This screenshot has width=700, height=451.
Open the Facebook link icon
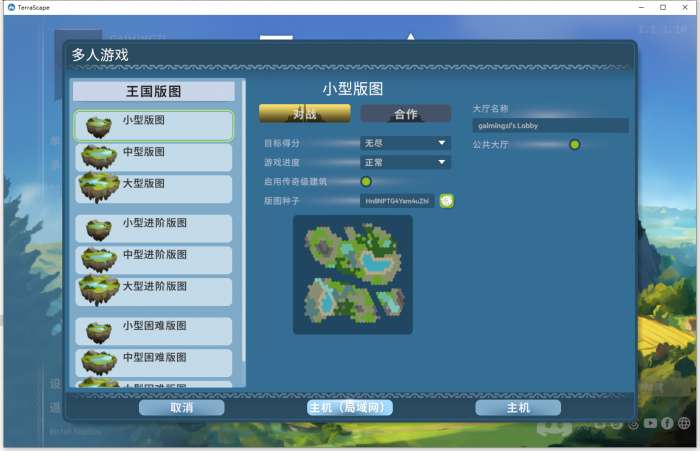tap(667, 423)
